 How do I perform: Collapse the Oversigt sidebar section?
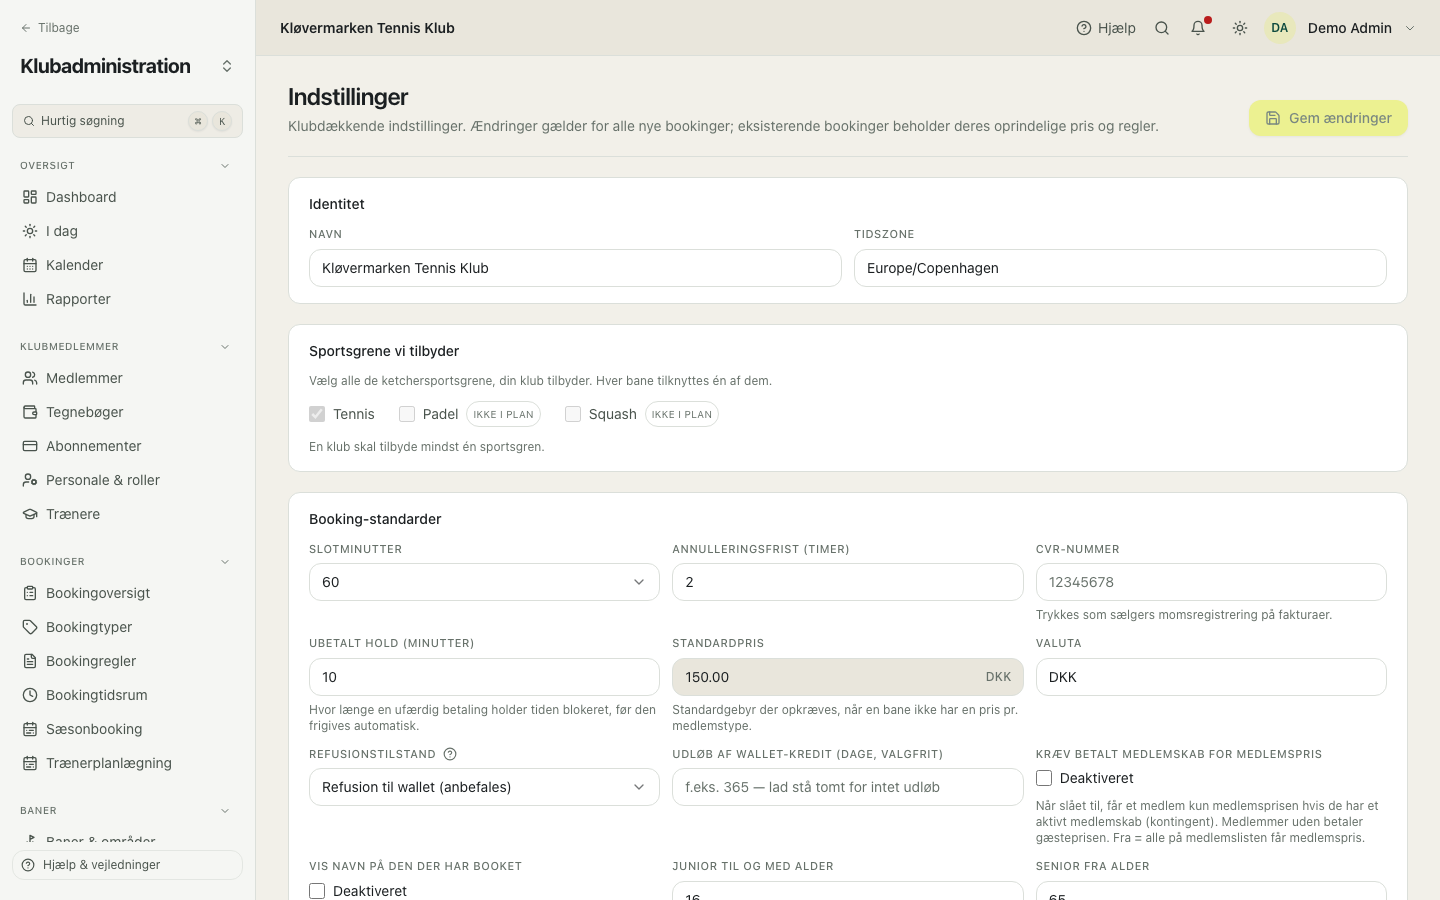[225, 166]
